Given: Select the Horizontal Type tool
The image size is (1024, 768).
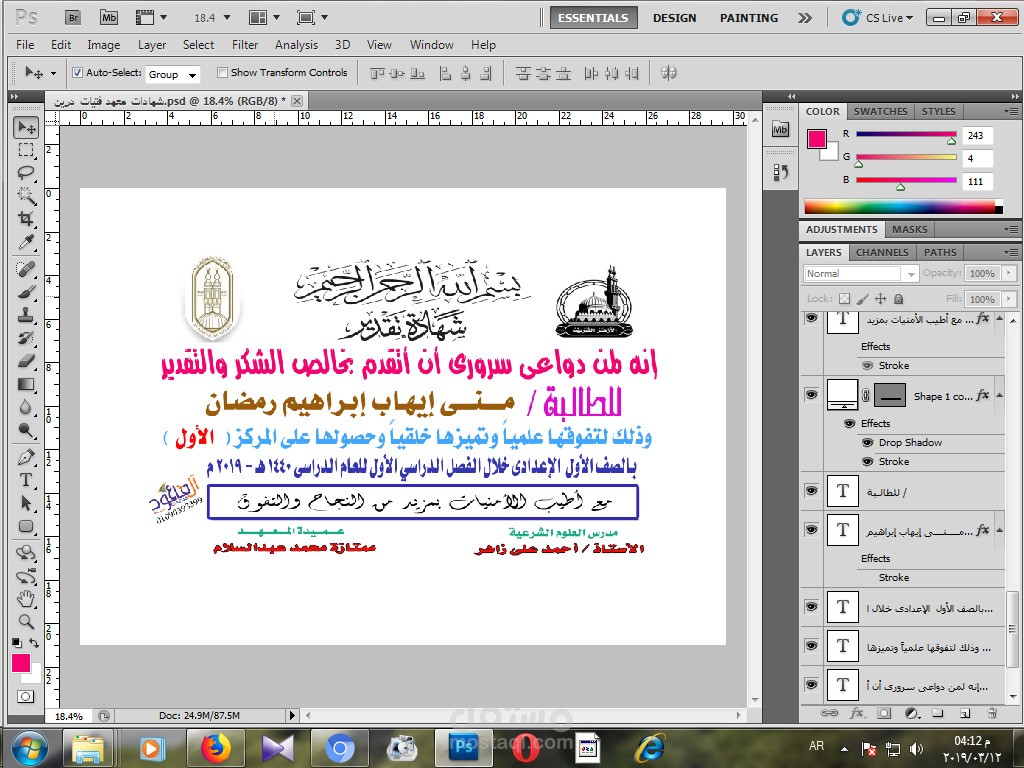Looking at the screenshot, I should [x=28, y=481].
